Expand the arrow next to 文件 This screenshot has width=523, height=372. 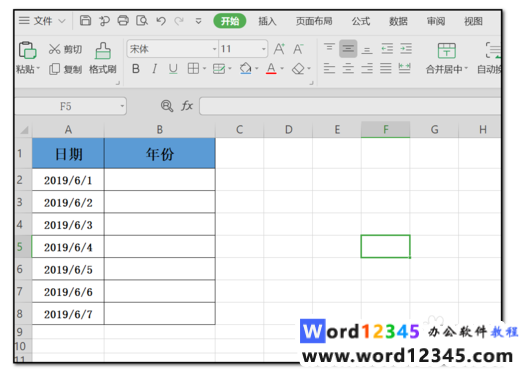pos(62,21)
